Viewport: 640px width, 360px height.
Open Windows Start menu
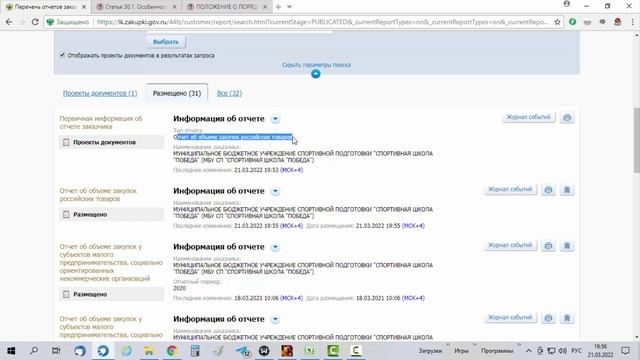pos(11,351)
